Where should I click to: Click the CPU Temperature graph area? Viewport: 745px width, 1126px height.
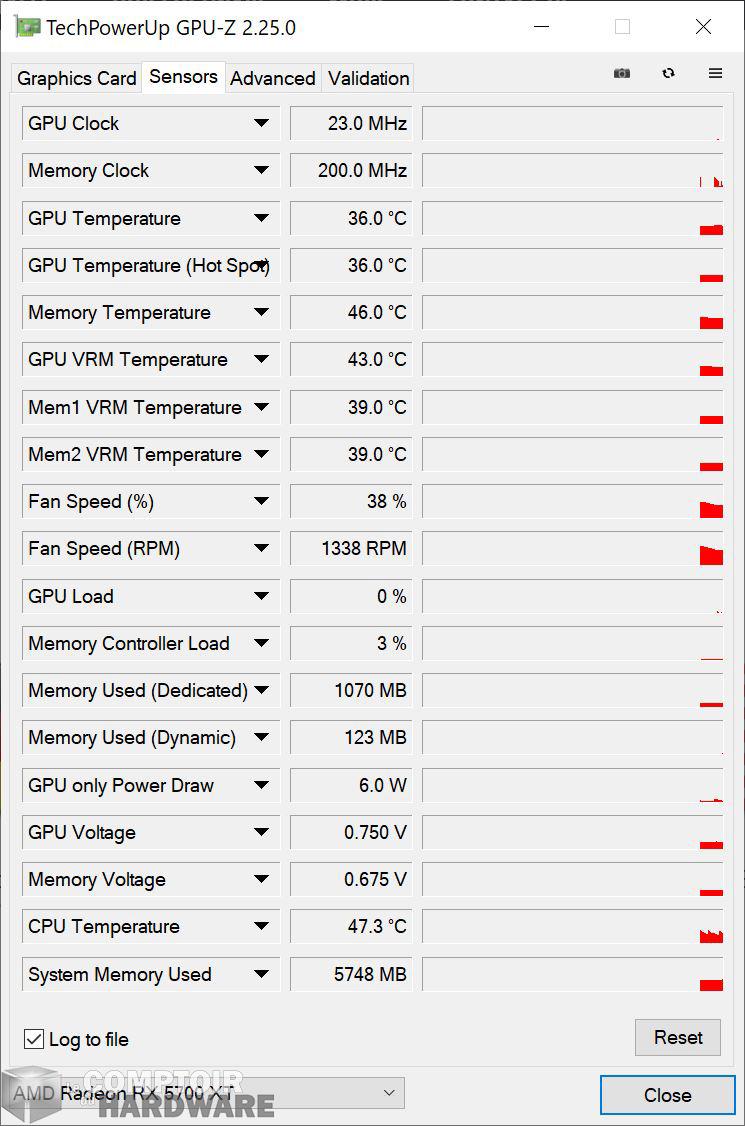(572, 926)
